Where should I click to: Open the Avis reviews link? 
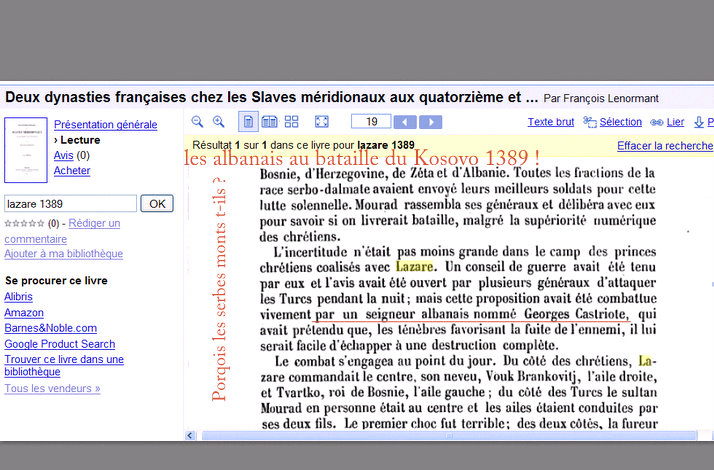point(63,155)
